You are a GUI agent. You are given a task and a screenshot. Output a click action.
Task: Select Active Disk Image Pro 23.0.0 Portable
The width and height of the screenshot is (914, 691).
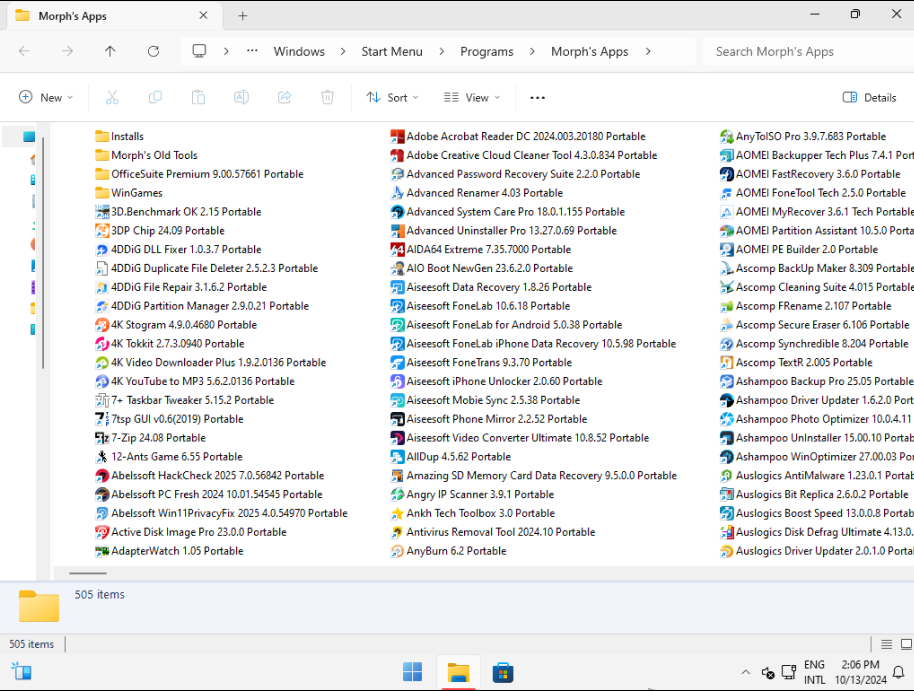coord(191,532)
